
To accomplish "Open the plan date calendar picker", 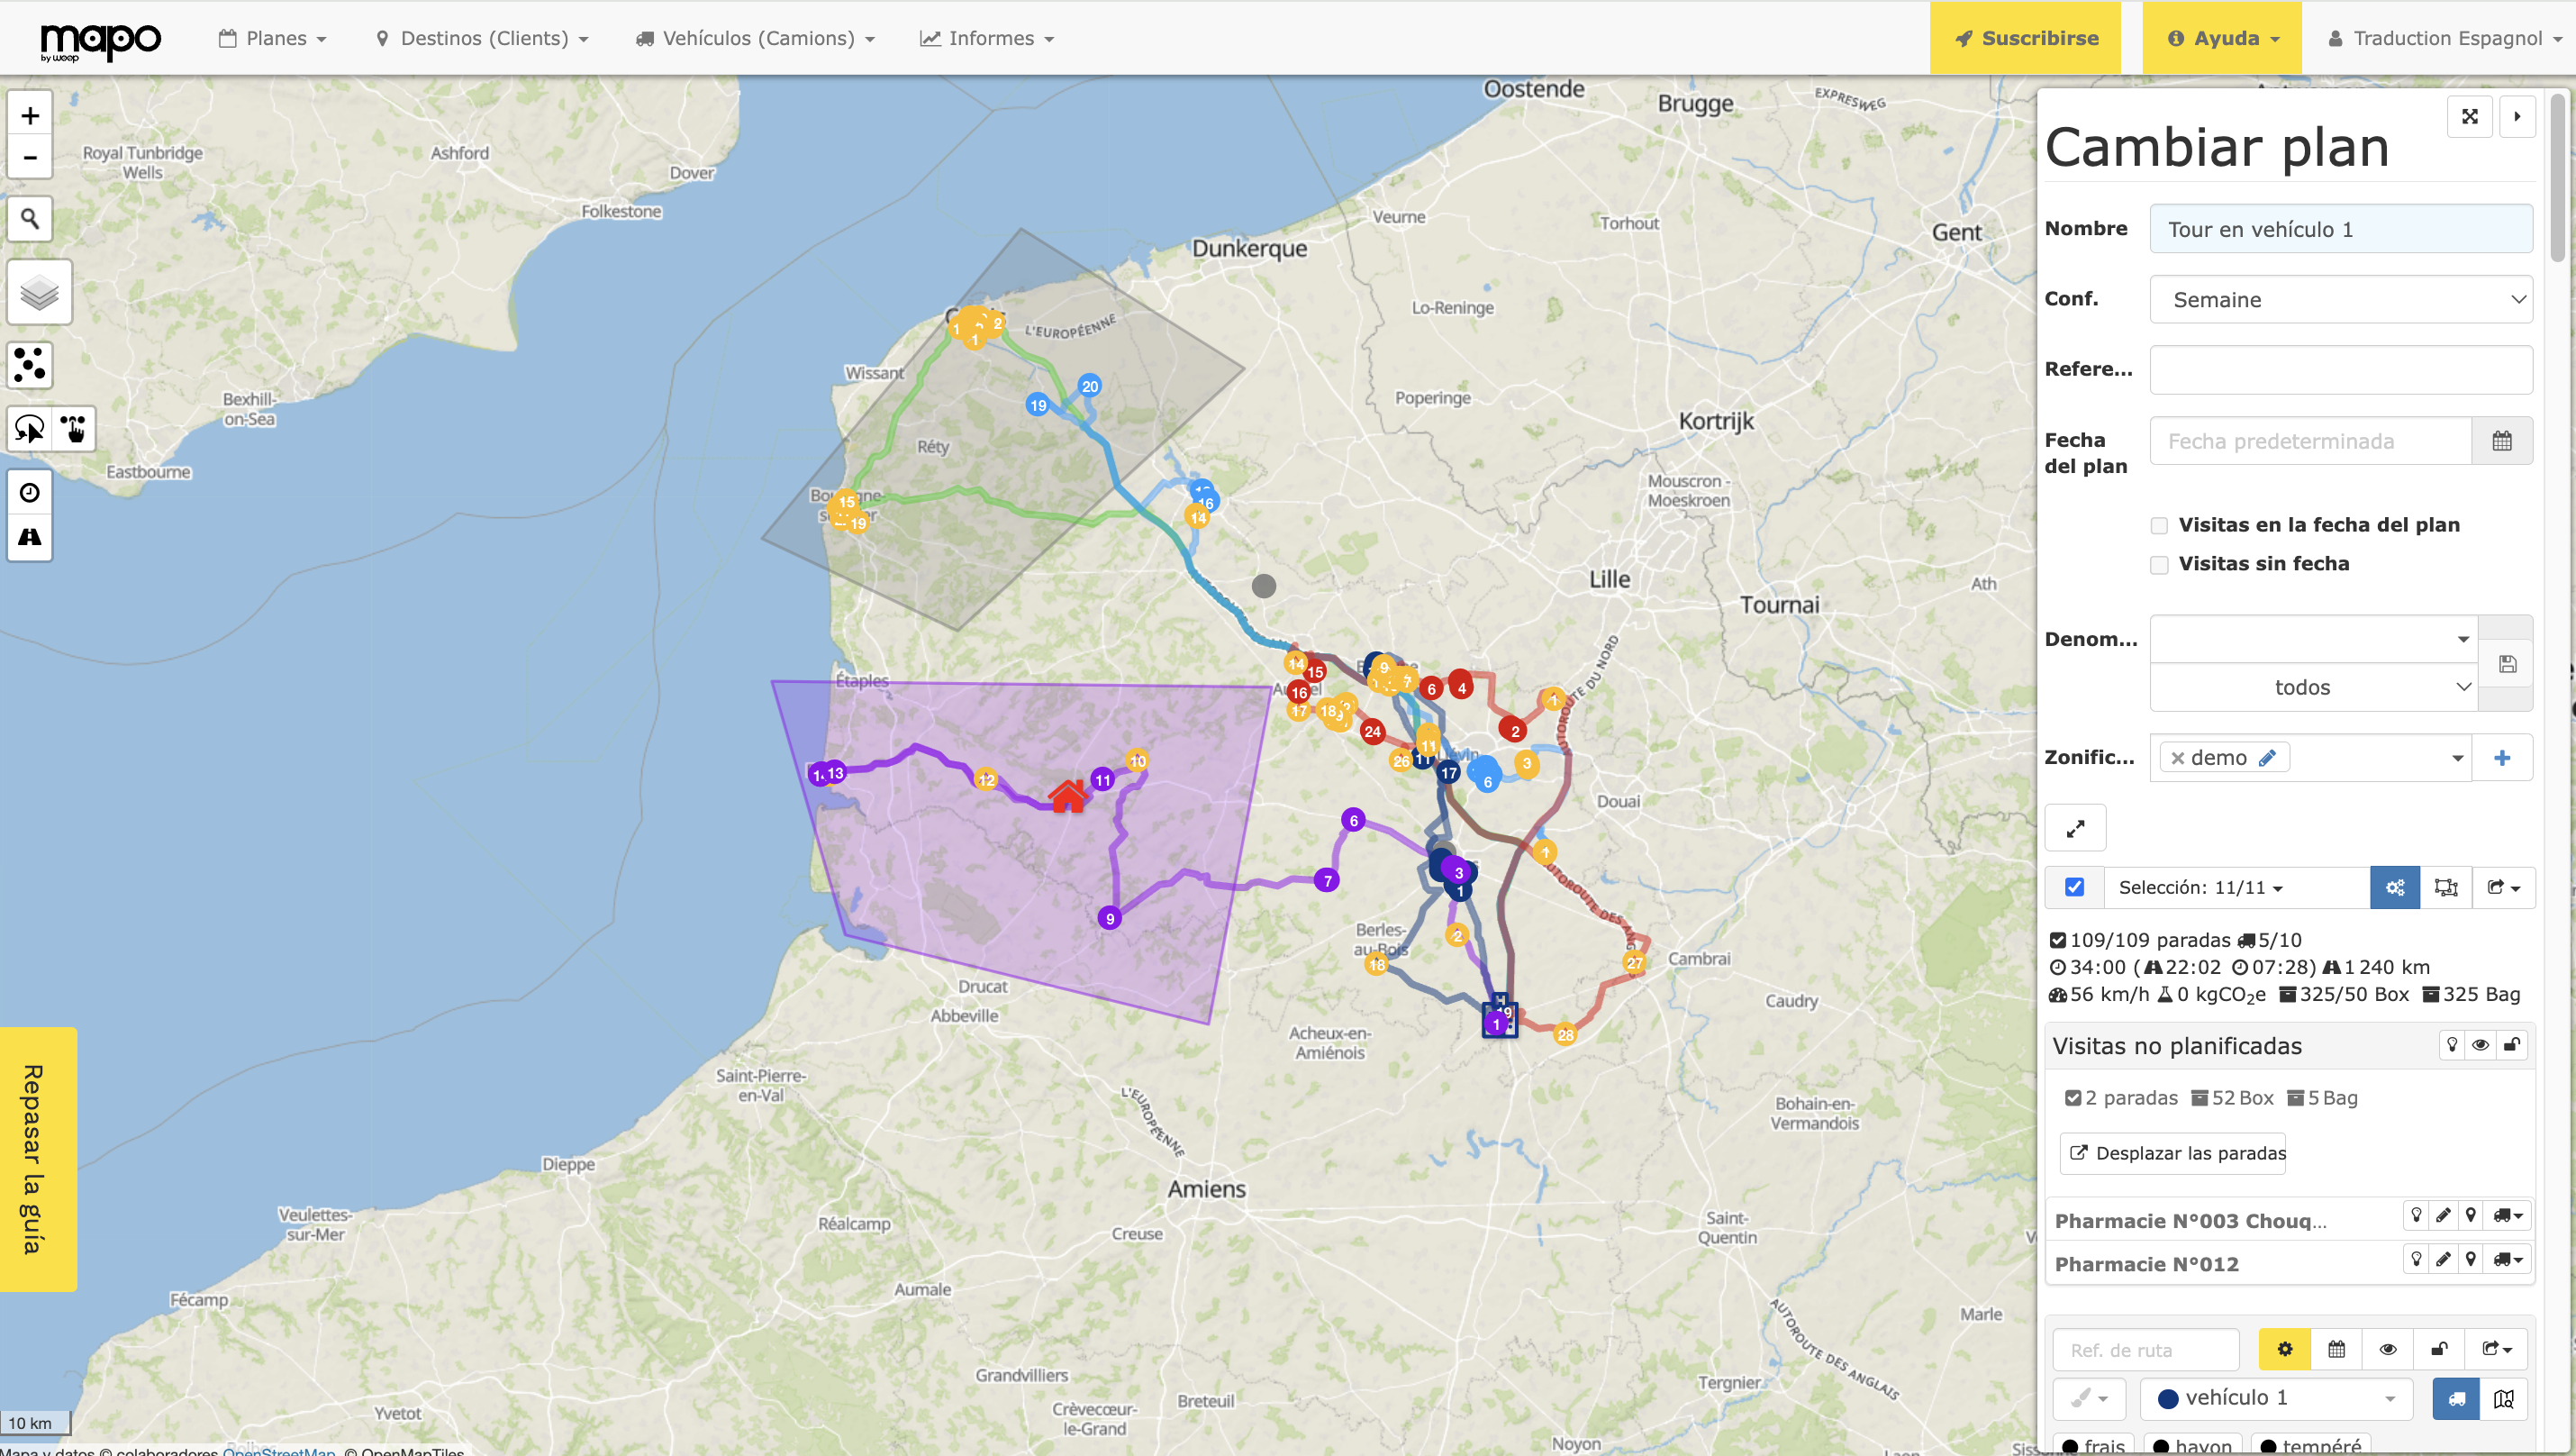I will [2501, 441].
